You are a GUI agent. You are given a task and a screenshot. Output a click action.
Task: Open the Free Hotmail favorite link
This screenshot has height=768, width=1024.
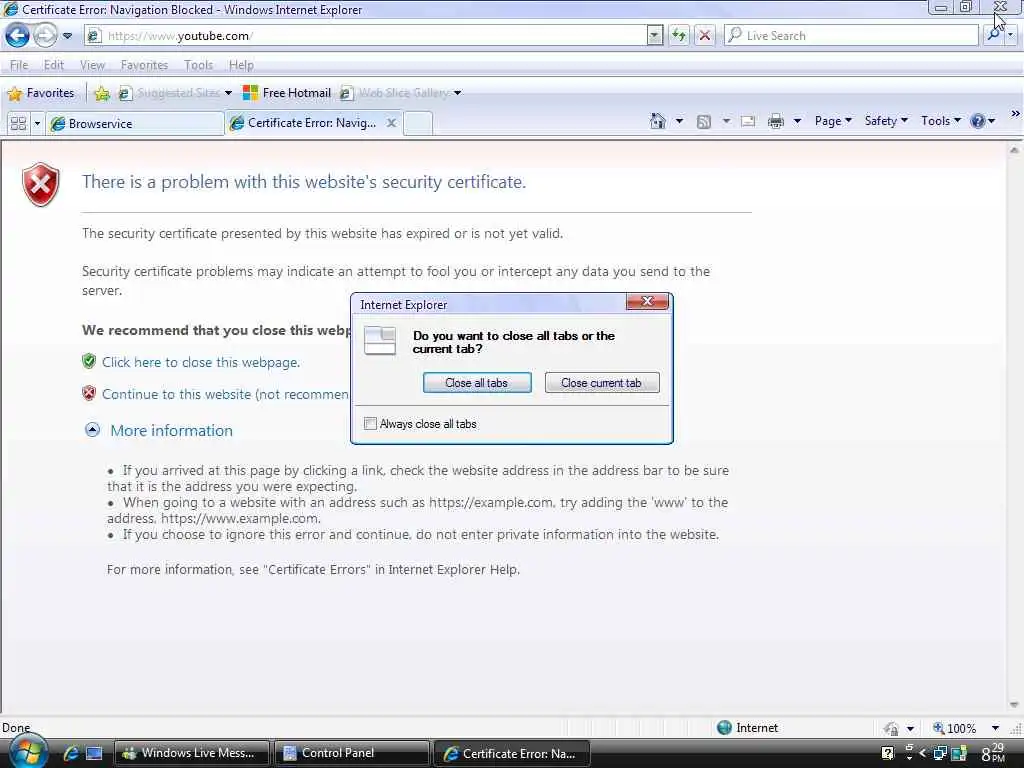[287, 93]
